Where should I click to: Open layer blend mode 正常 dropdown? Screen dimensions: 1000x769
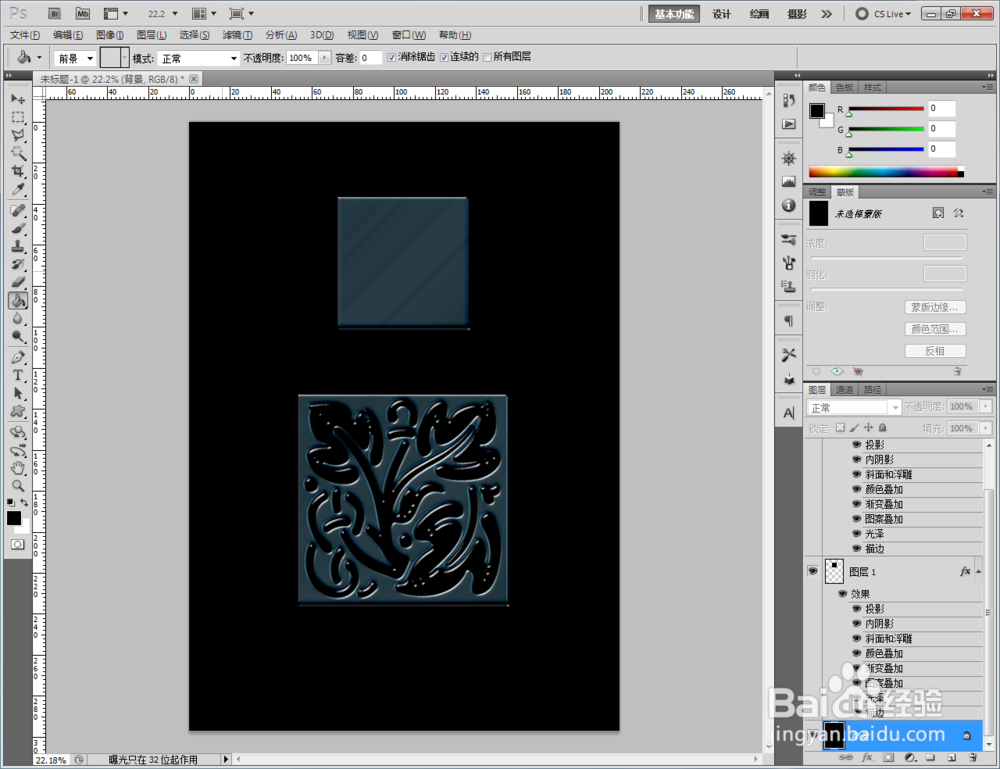point(853,407)
